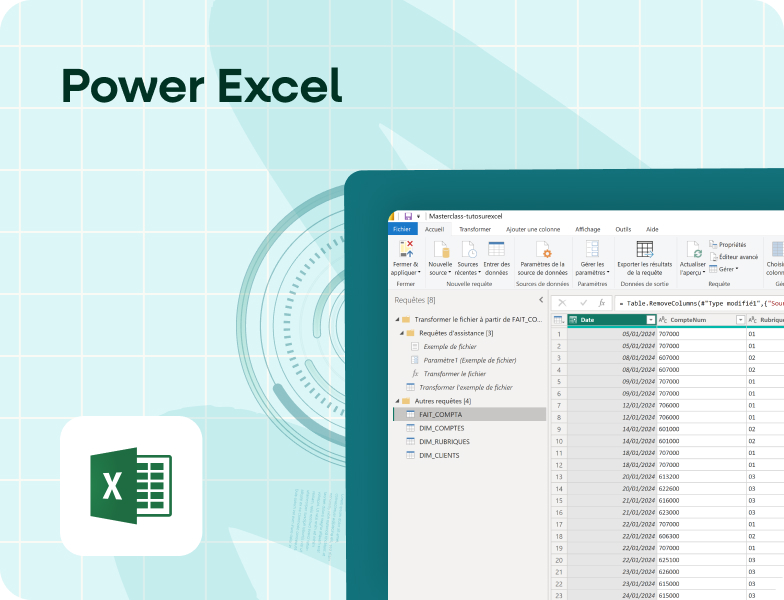Open the Éditeur avancé
Image resolution: width=784 pixels, height=600 pixels.
[x=734, y=256]
